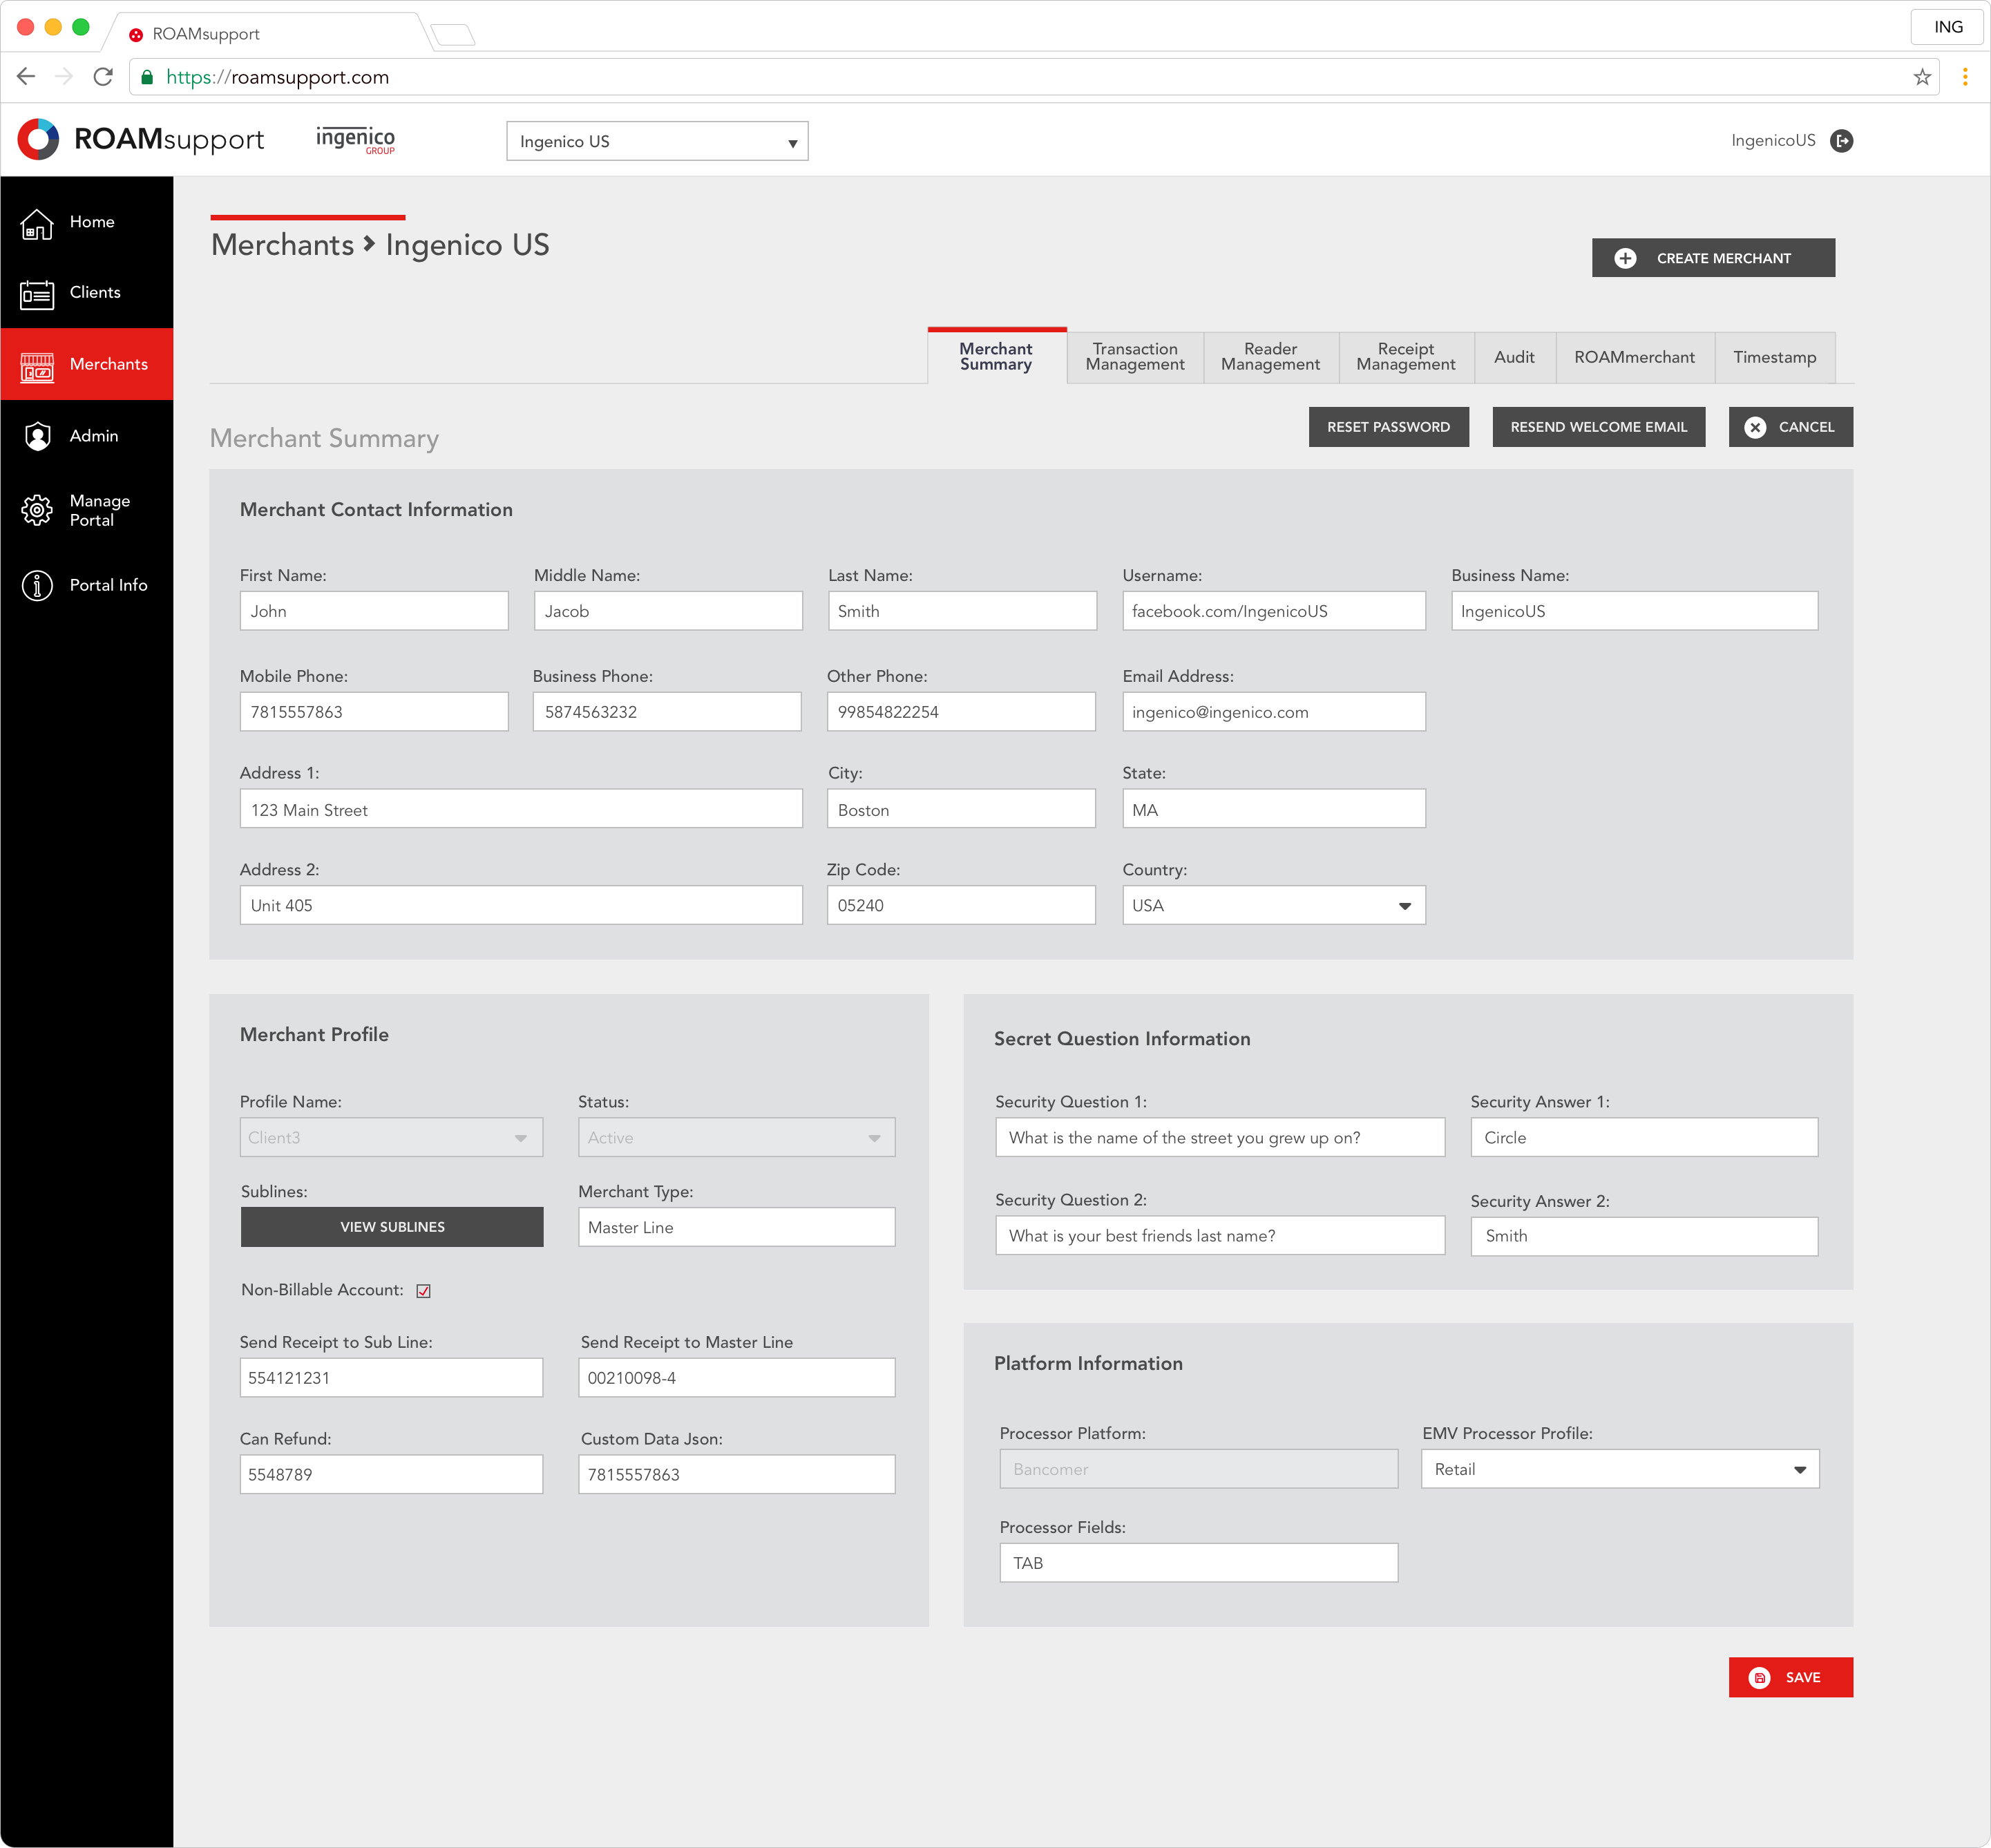Viewport: 1991px width, 1848px height.
Task: Open the Home sidebar icon
Action: coord(37,224)
